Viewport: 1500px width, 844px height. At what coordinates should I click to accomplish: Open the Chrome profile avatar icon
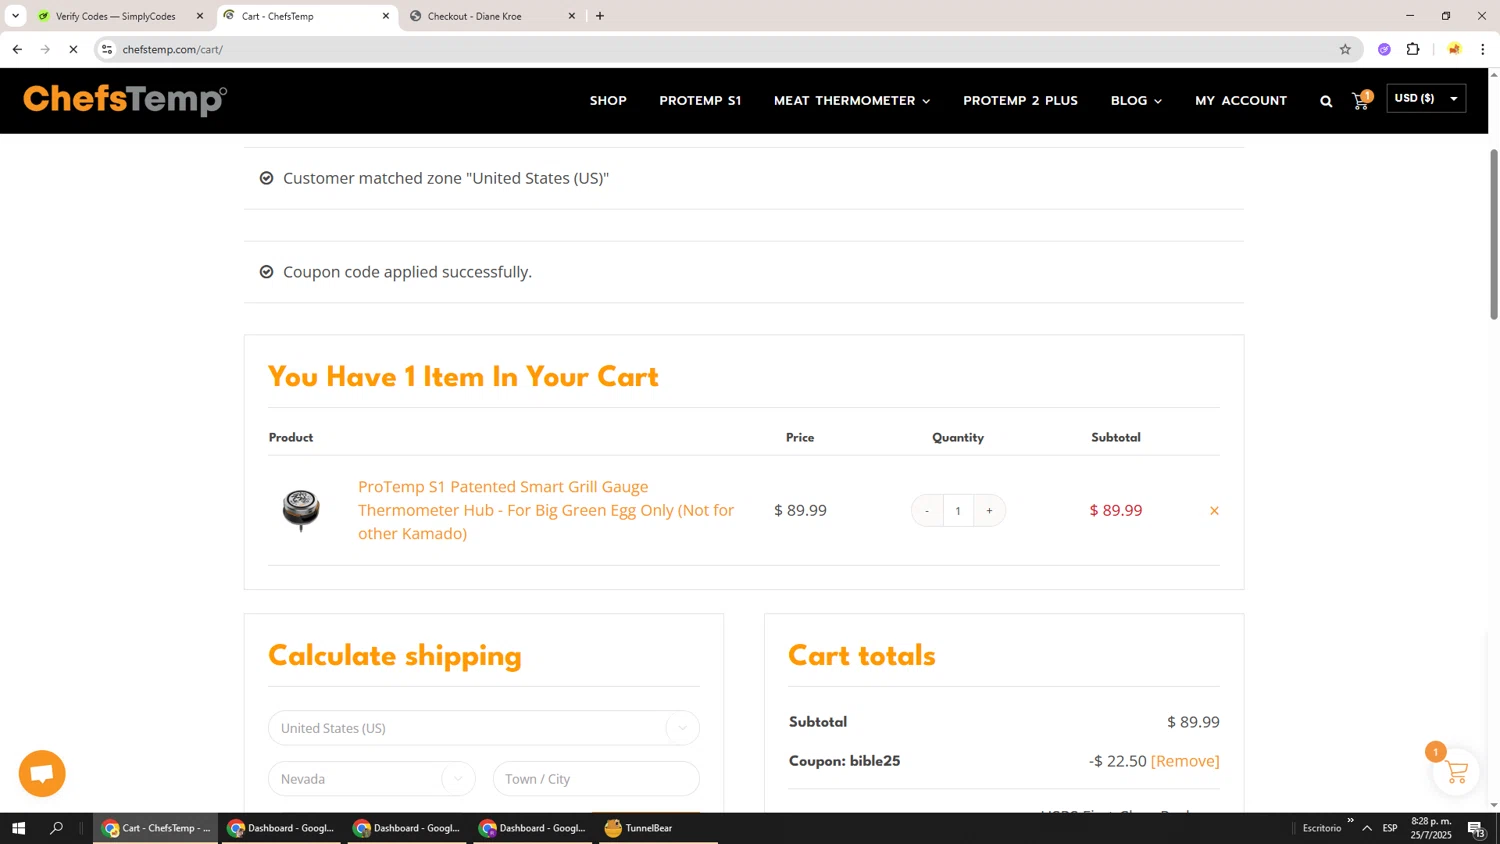[1454, 49]
